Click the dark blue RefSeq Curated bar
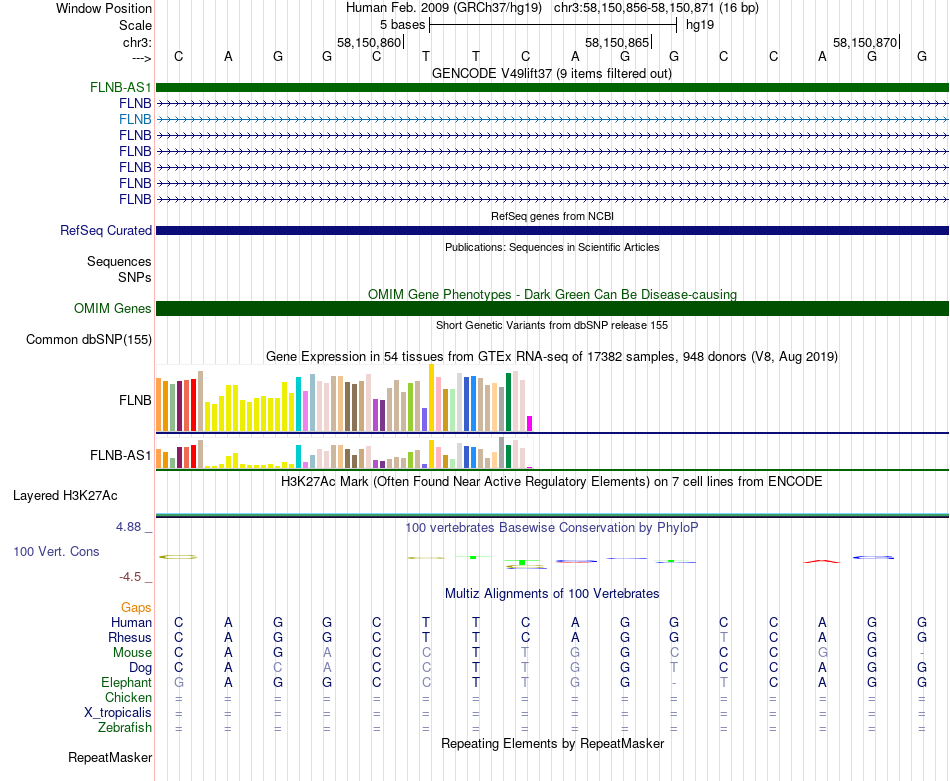This screenshot has width=950, height=781. 552,230
